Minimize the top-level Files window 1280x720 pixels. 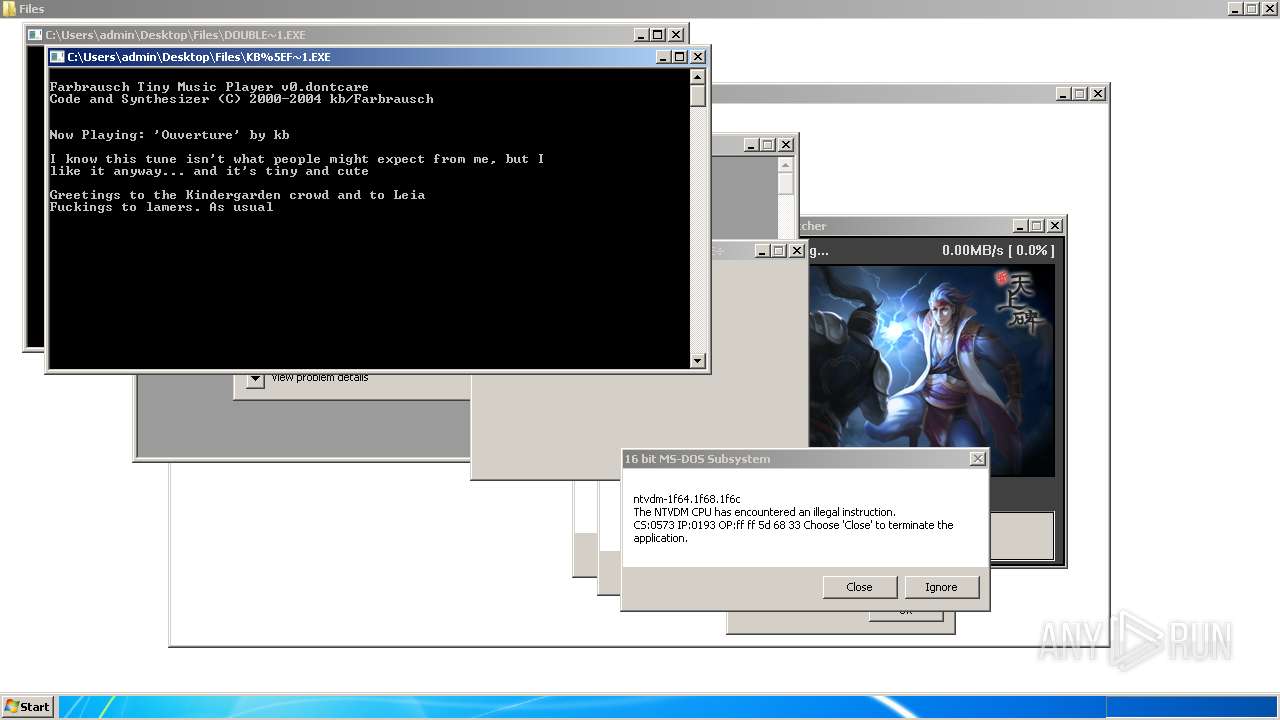click(1236, 8)
